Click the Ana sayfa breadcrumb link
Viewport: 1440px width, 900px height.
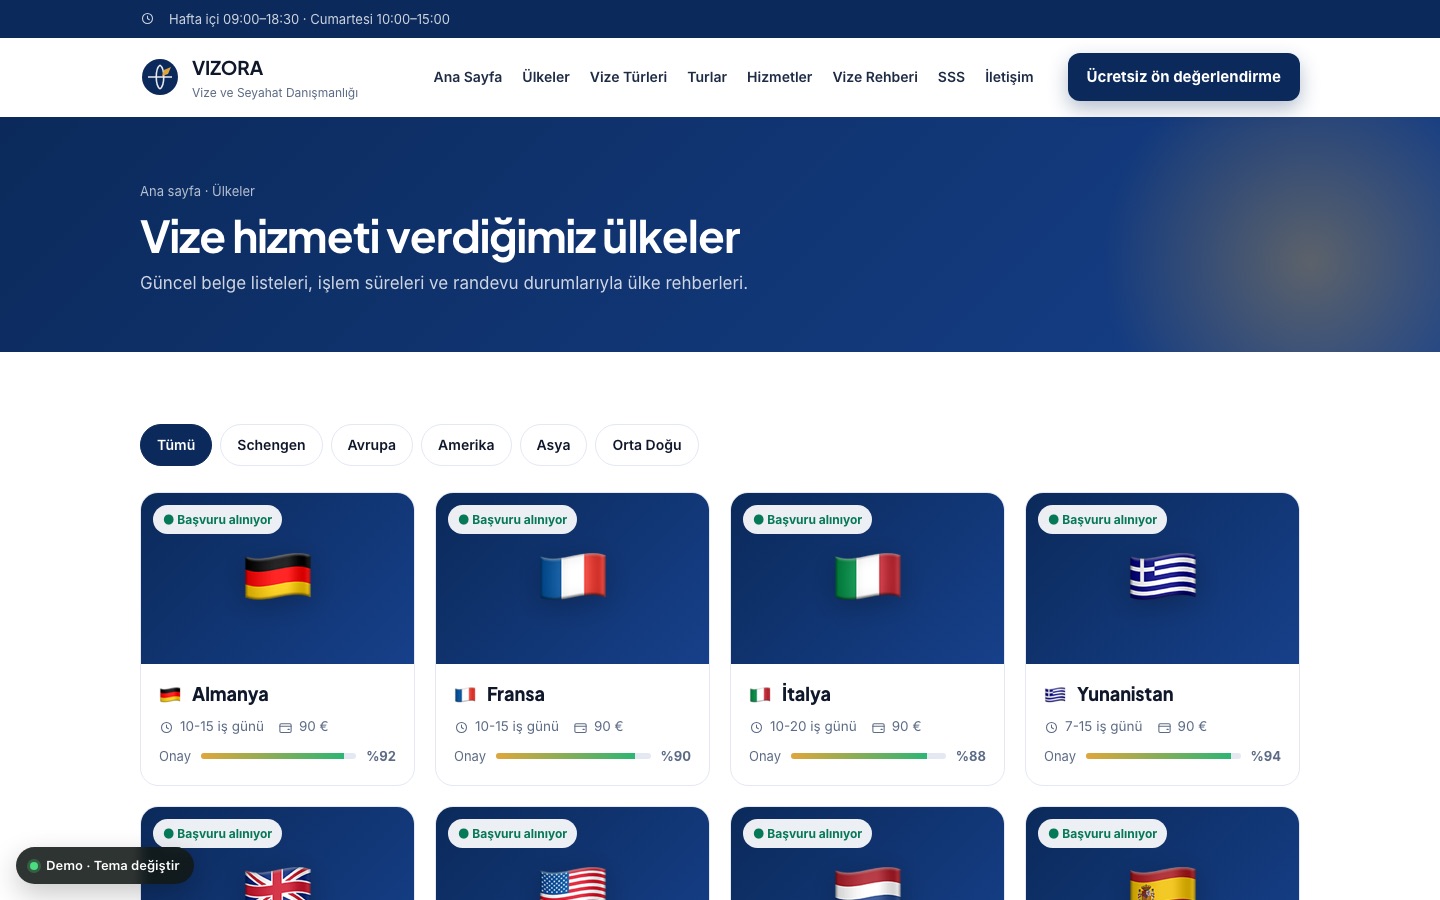click(170, 191)
